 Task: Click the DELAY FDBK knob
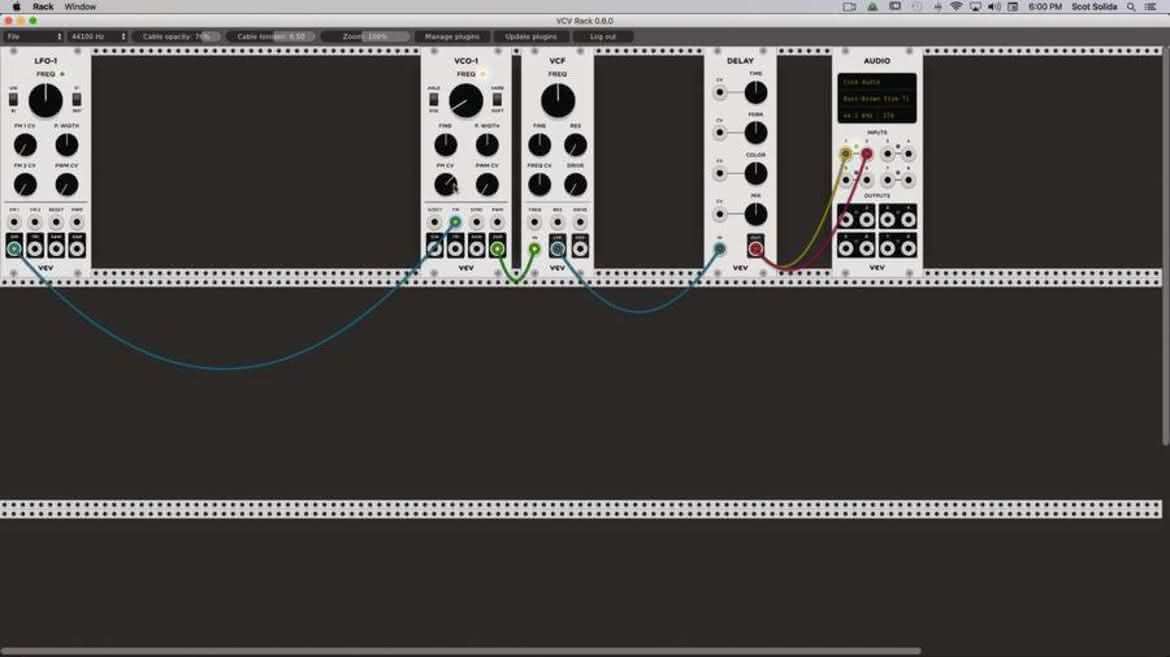click(756, 133)
